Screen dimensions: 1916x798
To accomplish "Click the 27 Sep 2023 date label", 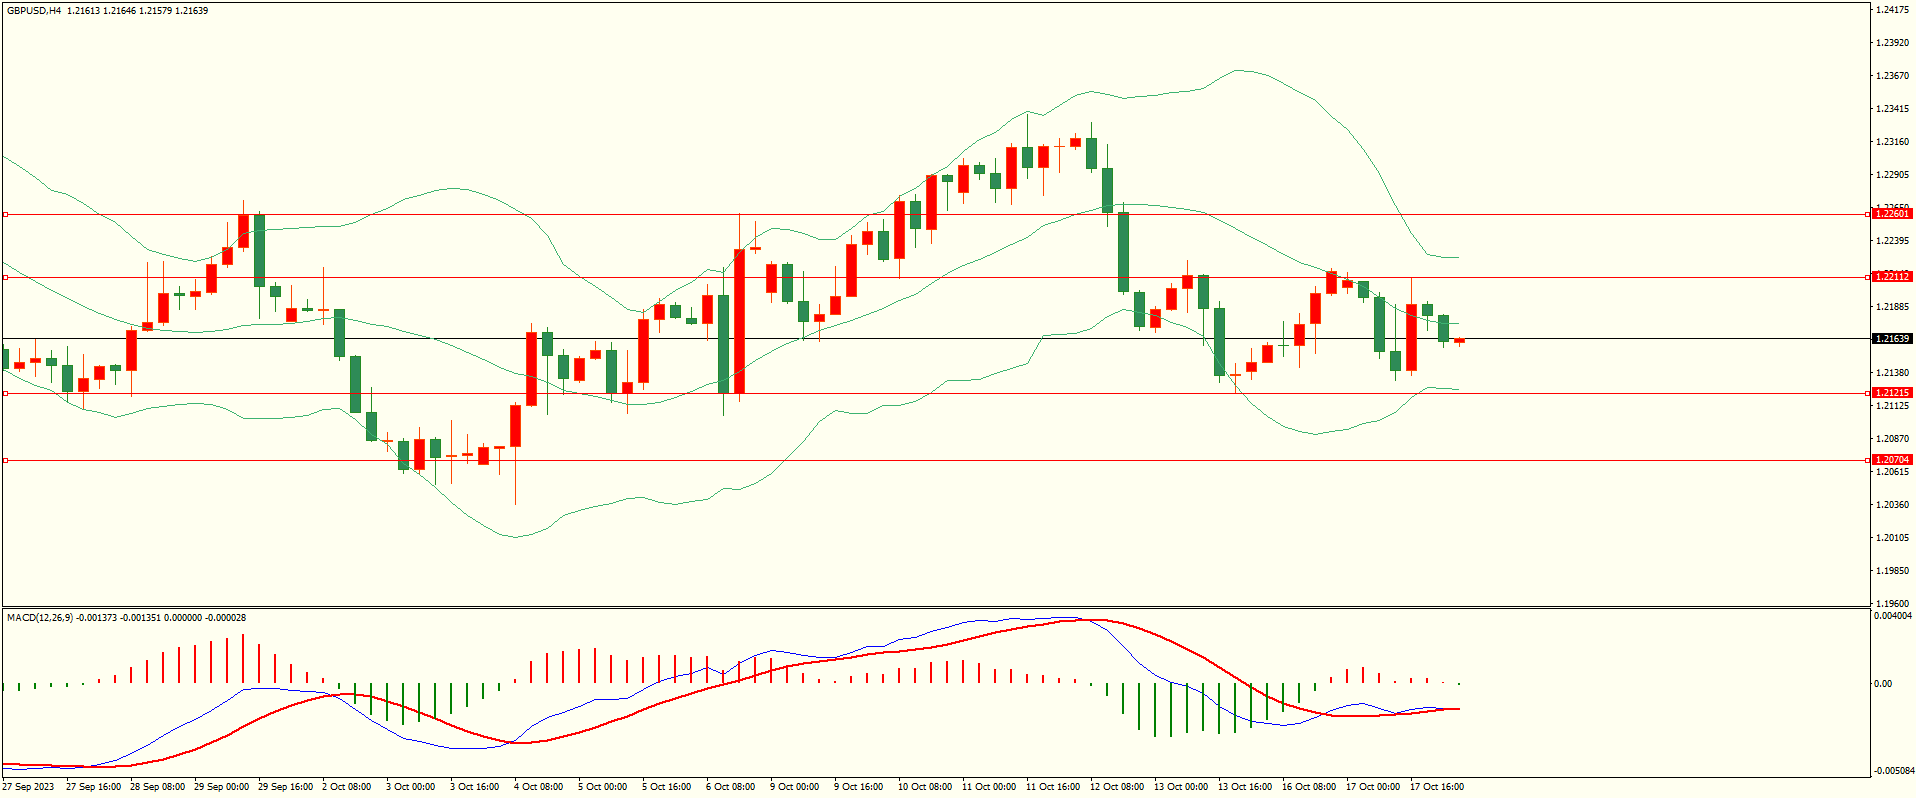I will (x=28, y=787).
